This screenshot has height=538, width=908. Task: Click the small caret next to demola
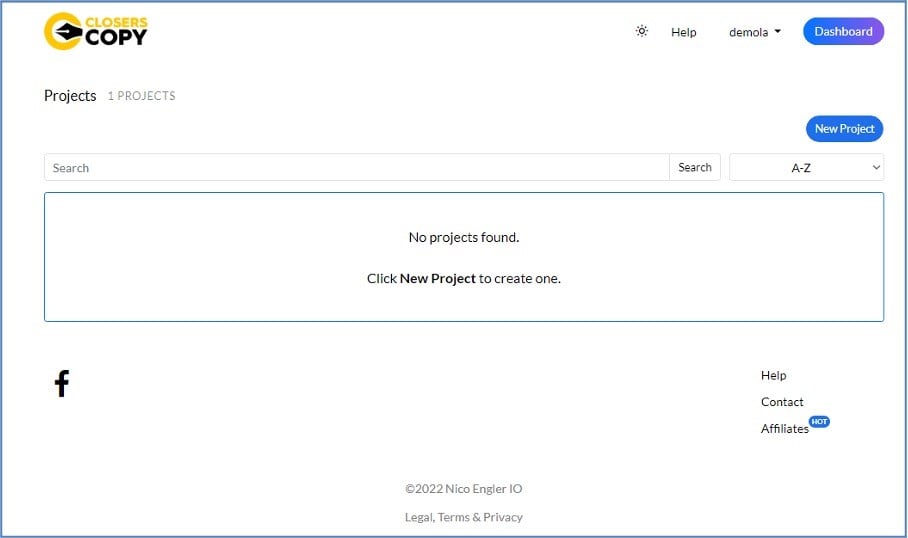coord(778,31)
